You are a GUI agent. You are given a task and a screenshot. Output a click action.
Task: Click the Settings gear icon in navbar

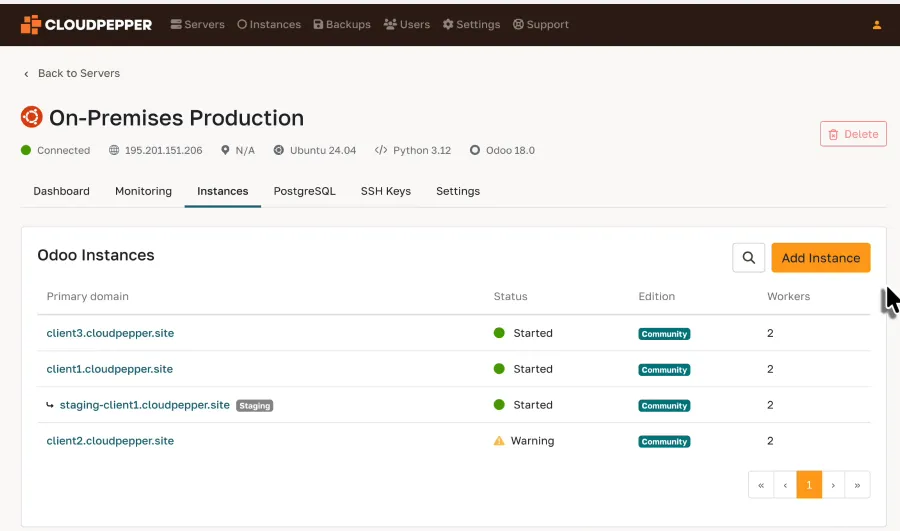[448, 24]
